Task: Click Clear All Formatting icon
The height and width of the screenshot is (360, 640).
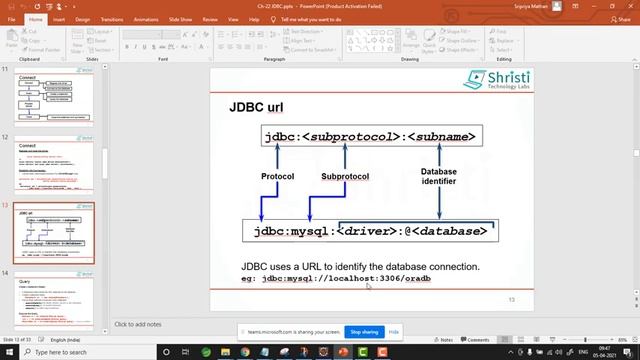Action: point(206,35)
